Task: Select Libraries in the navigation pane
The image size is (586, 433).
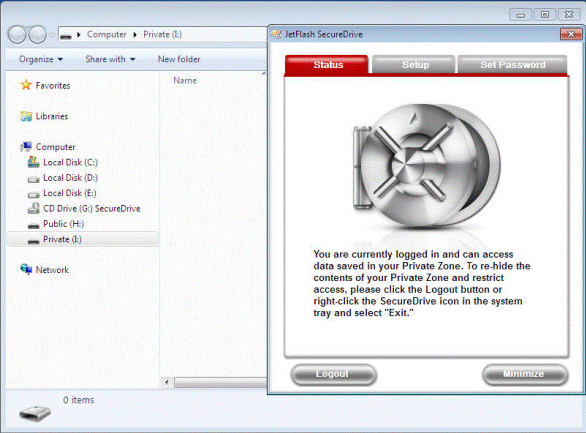Action: pos(52,116)
